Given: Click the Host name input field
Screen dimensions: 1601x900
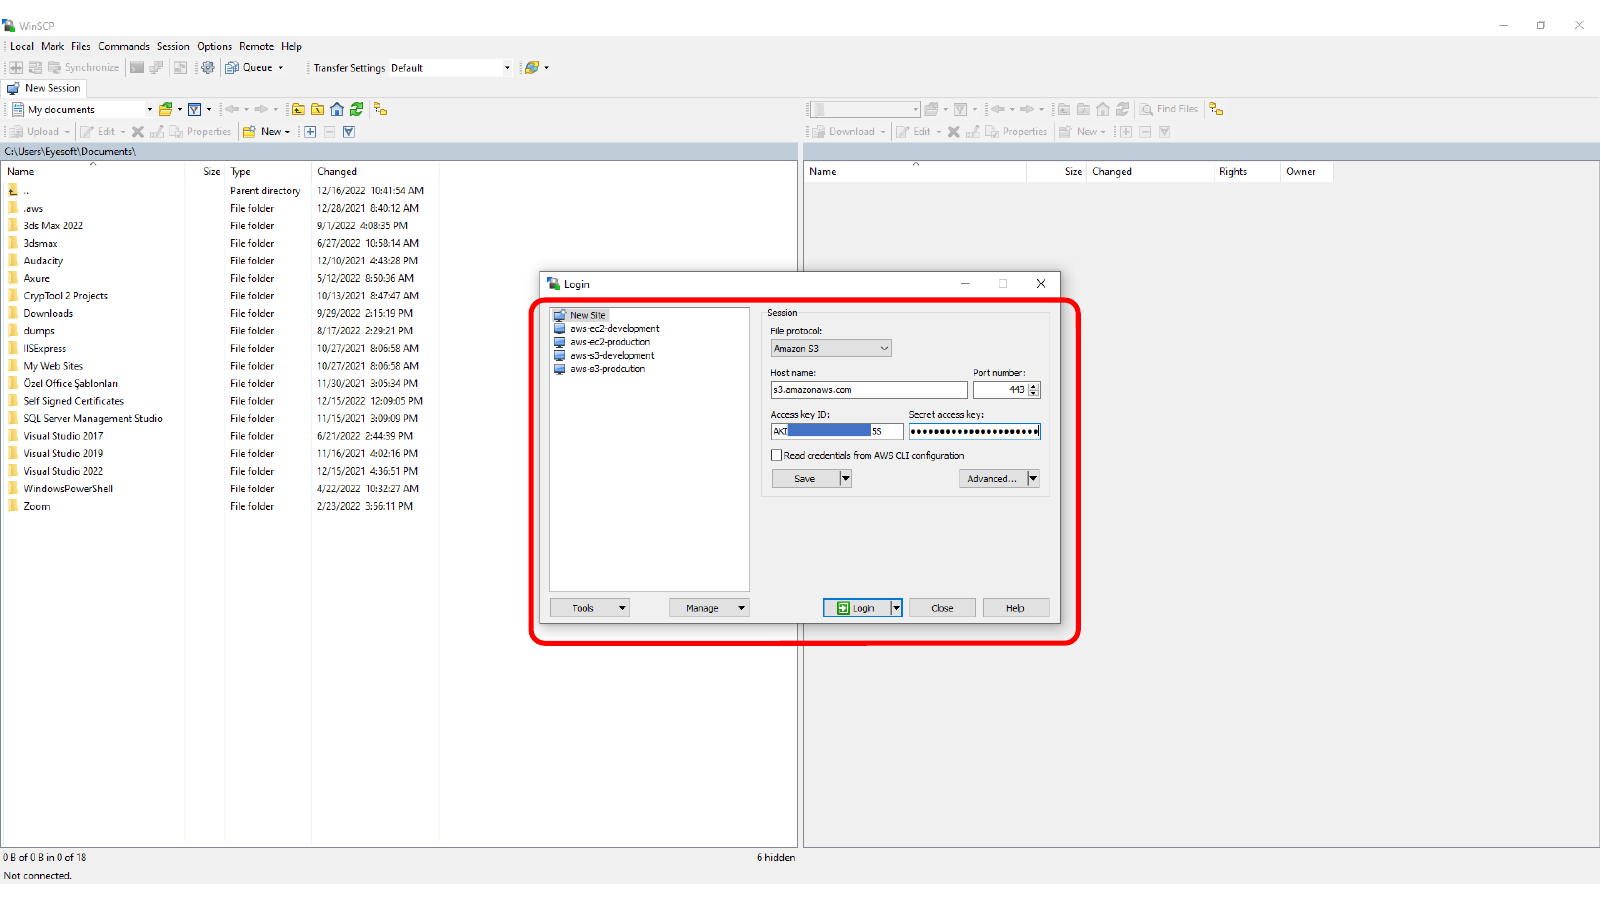Looking at the screenshot, I should tap(869, 390).
